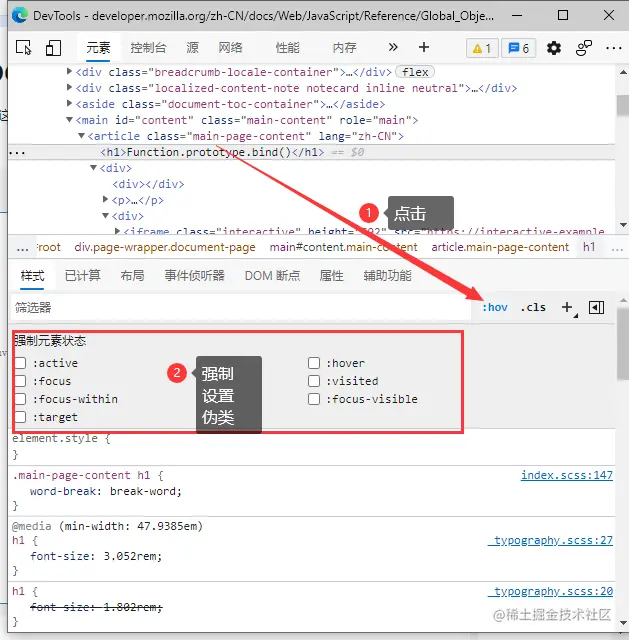The height and width of the screenshot is (640, 629).
Task: Expand the breadcrumb-locale-container div
Action: pyautogui.click(x=69, y=71)
